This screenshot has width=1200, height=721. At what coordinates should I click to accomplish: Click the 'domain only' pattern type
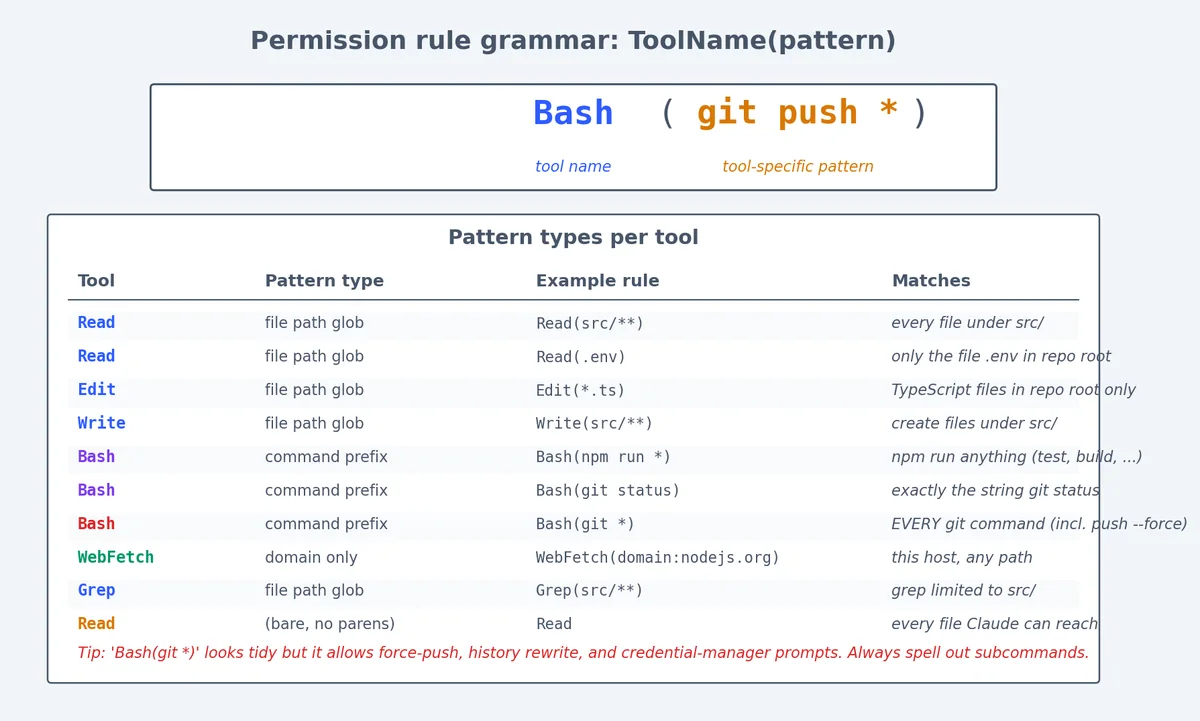pyautogui.click(x=311, y=558)
